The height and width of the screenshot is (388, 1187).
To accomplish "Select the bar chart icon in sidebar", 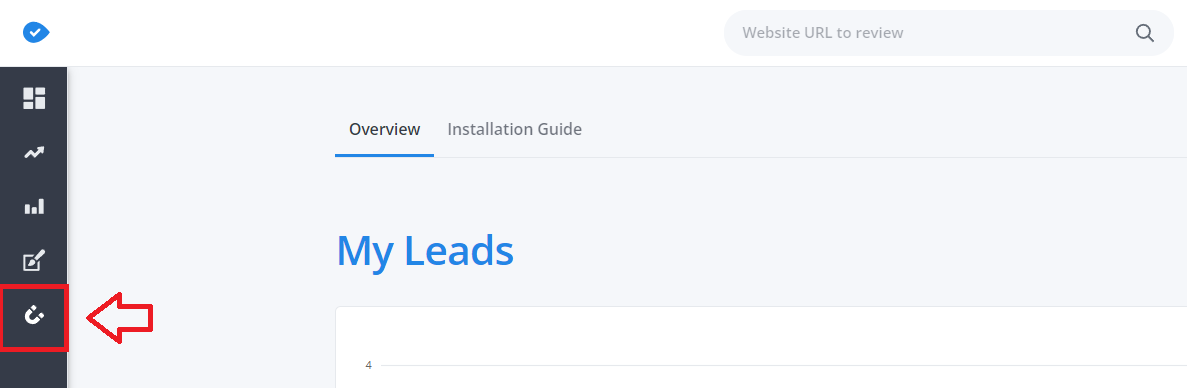I will (x=34, y=206).
